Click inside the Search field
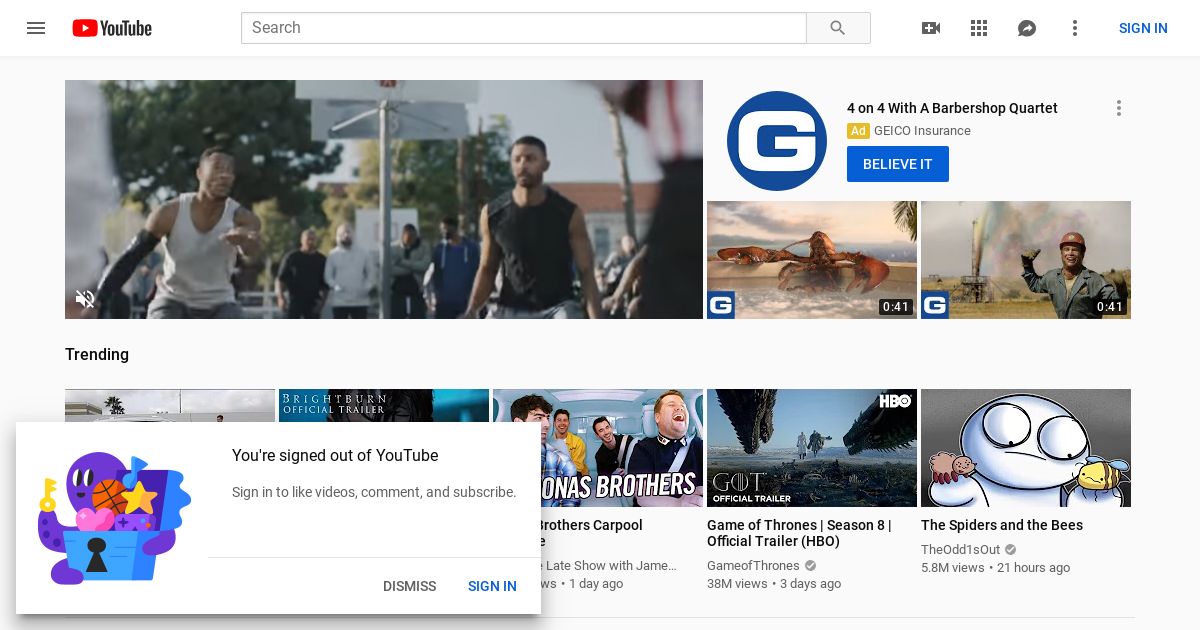 524,28
